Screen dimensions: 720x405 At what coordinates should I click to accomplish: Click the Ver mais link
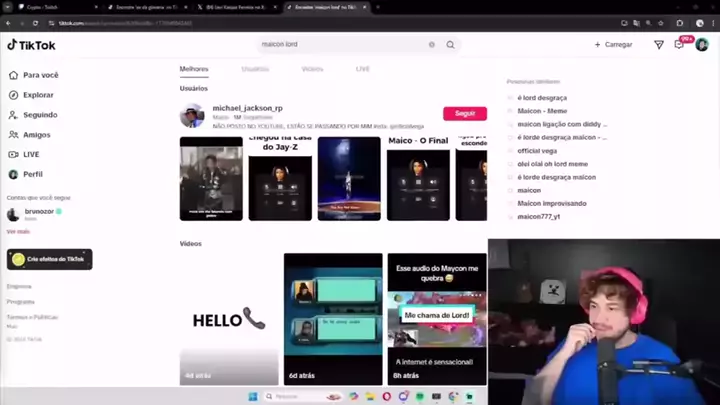(18, 231)
